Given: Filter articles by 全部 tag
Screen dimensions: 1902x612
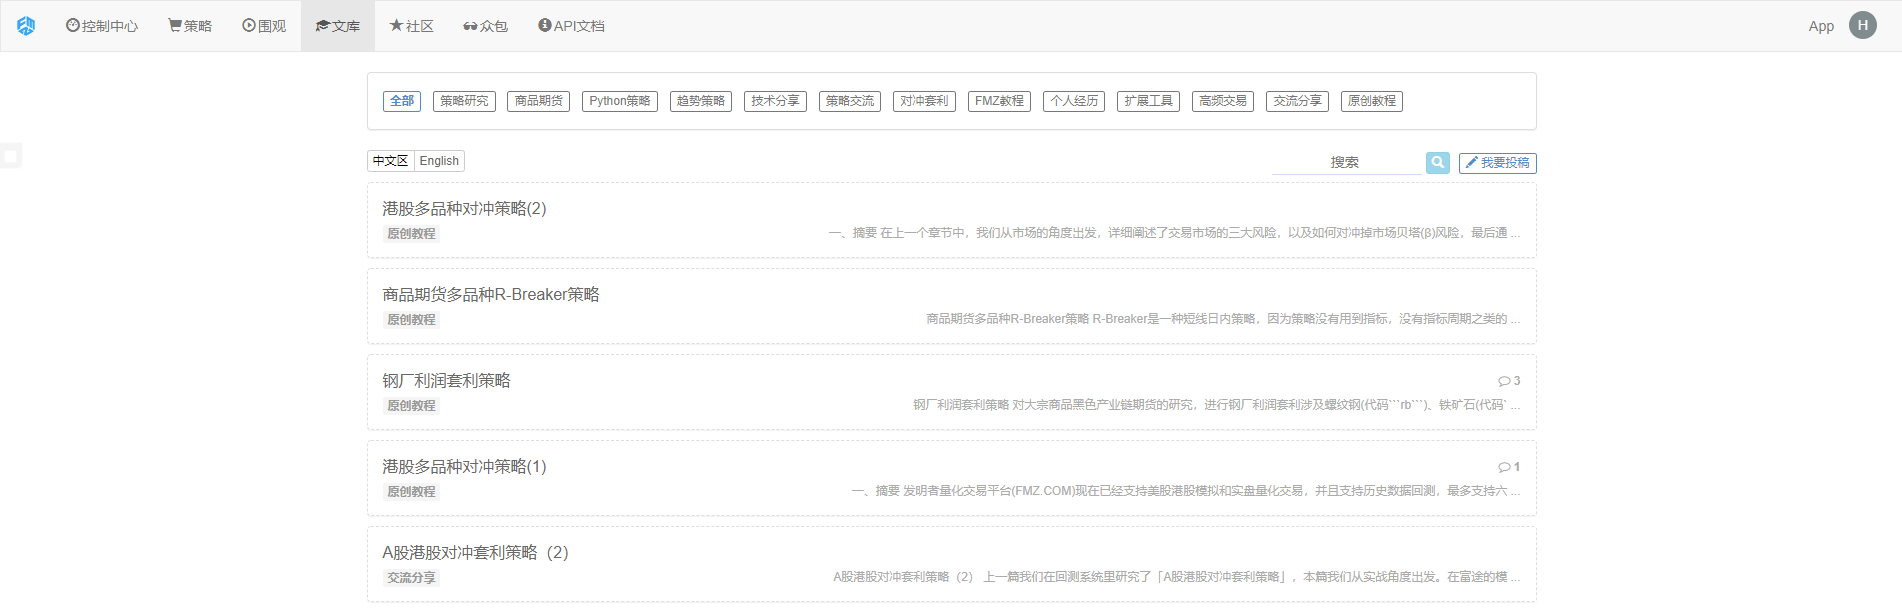Looking at the screenshot, I should 402,101.
